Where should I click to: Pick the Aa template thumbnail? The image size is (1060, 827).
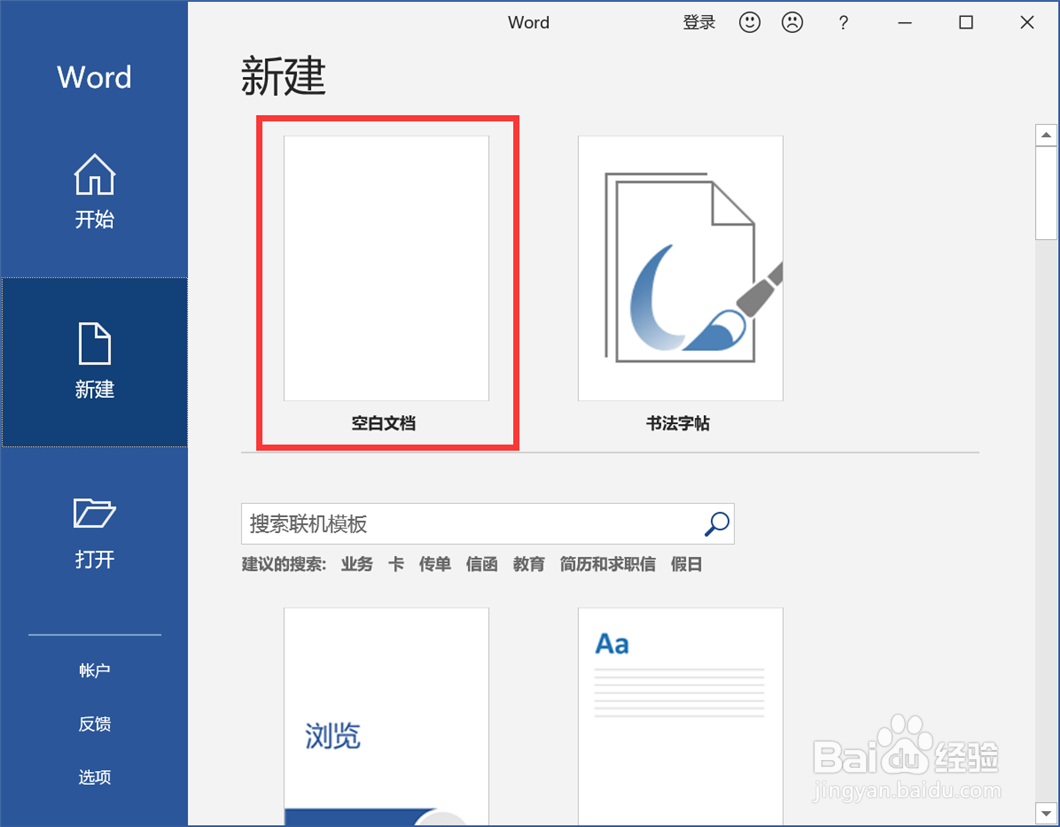(680, 715)
